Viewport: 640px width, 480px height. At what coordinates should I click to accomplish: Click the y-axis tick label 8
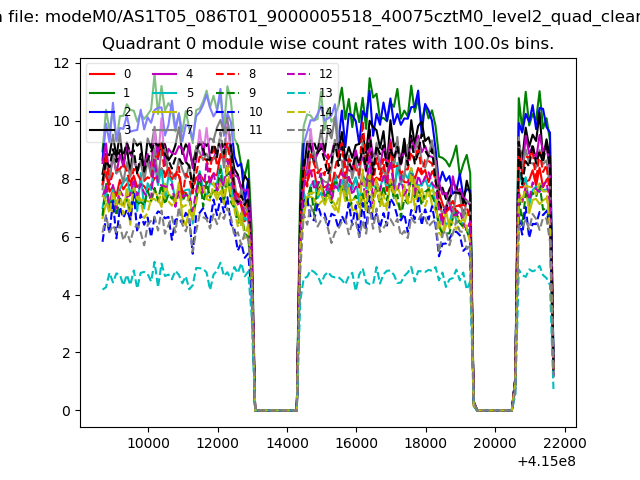coord(65,179)
